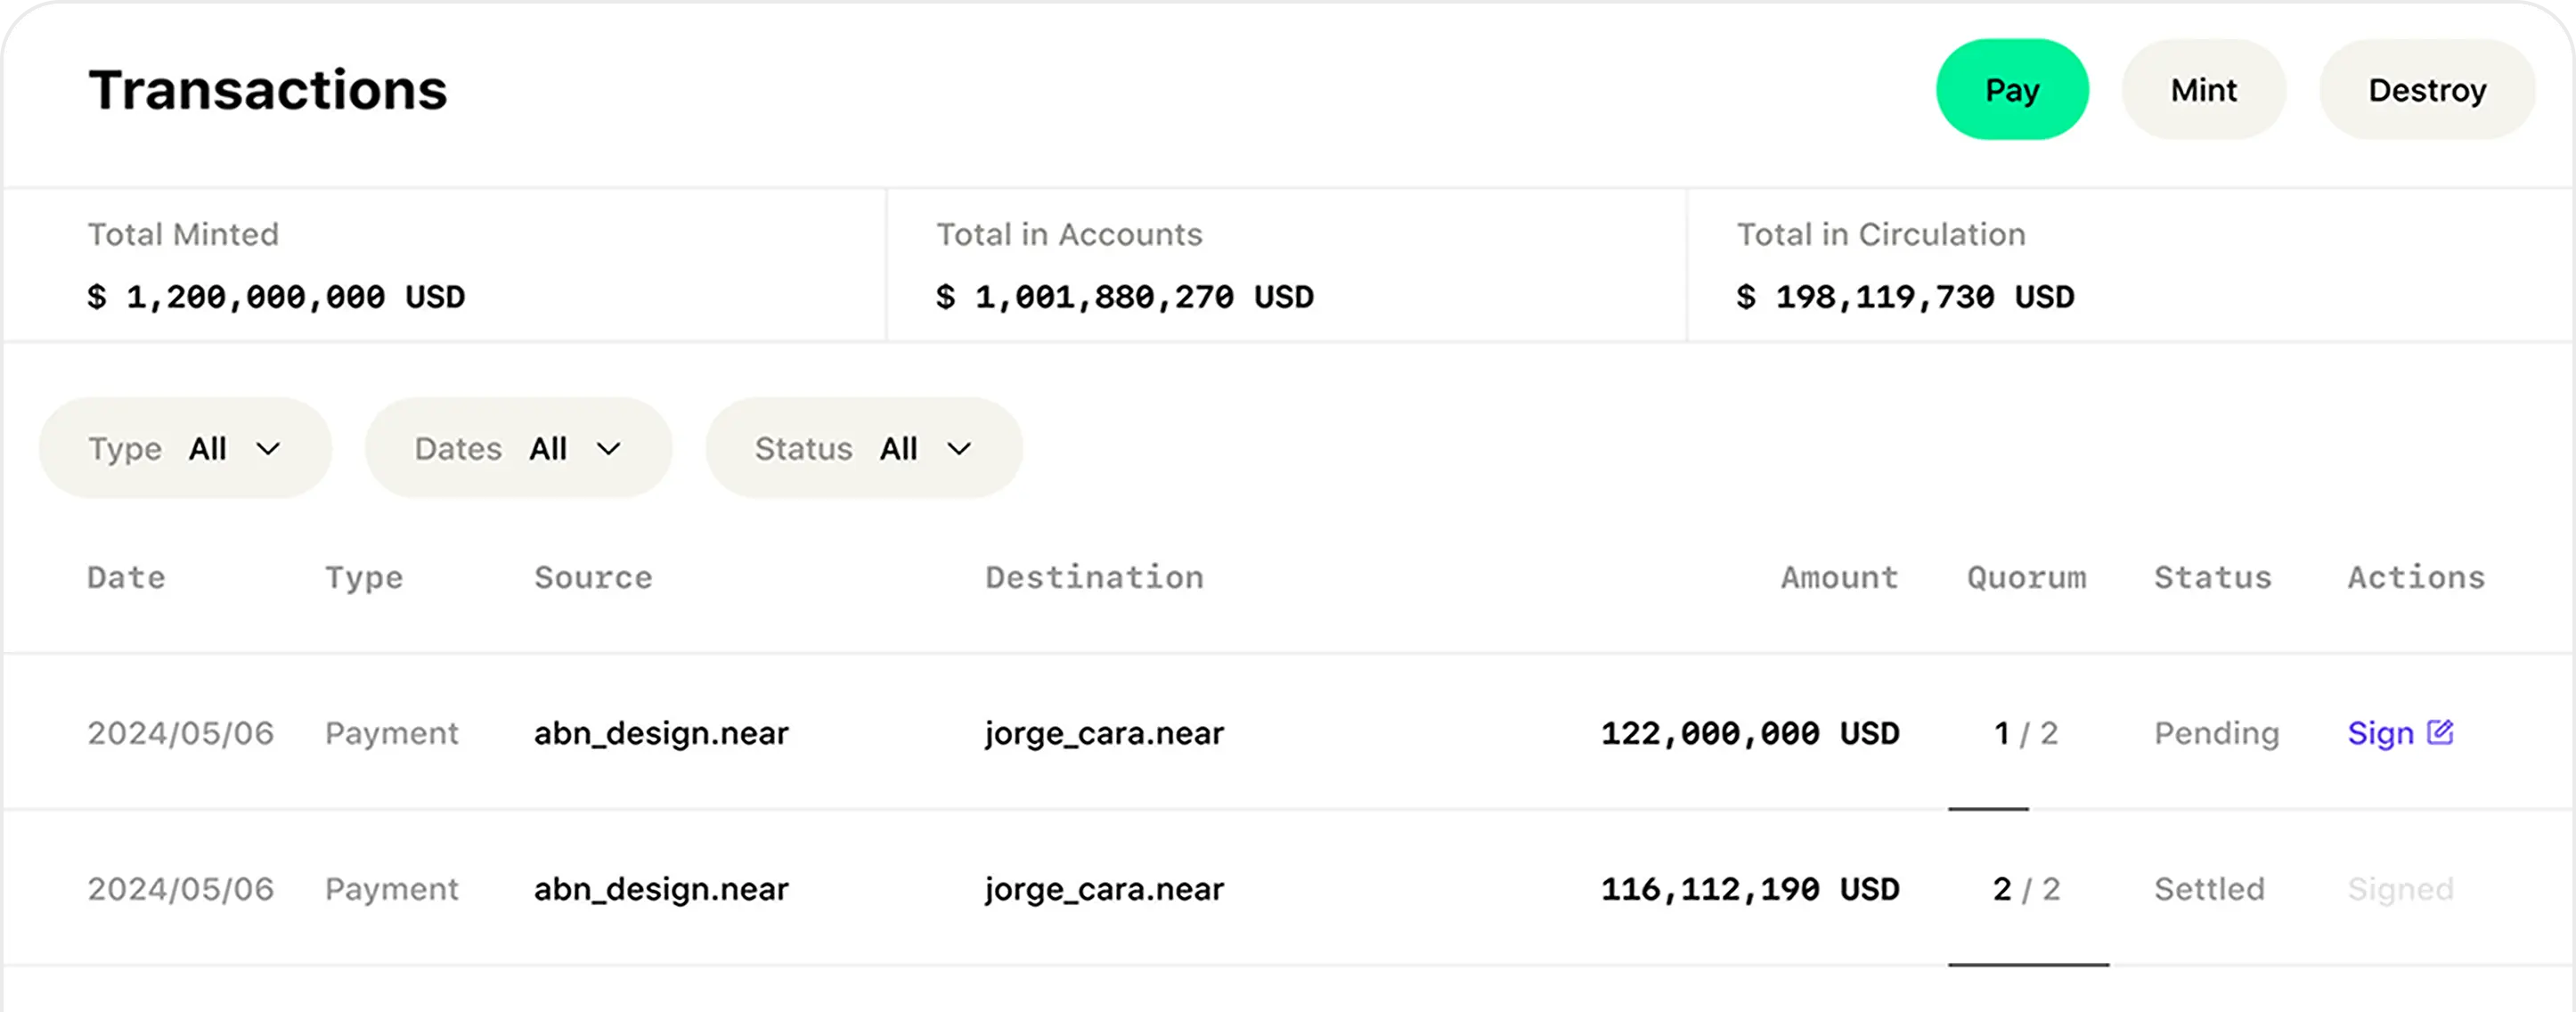Click the $ 198,119,730 USD value
2576x1012 pixels.
[1906, 297]
